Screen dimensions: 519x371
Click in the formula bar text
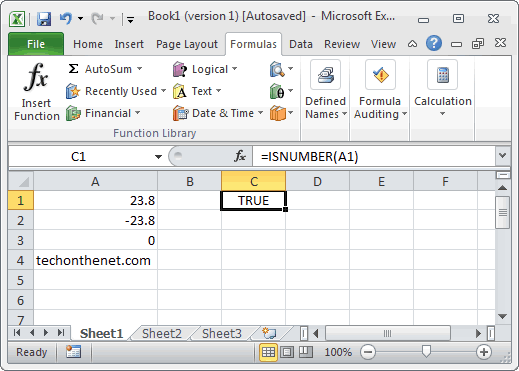pyautogui.click(x=373, y=156)
